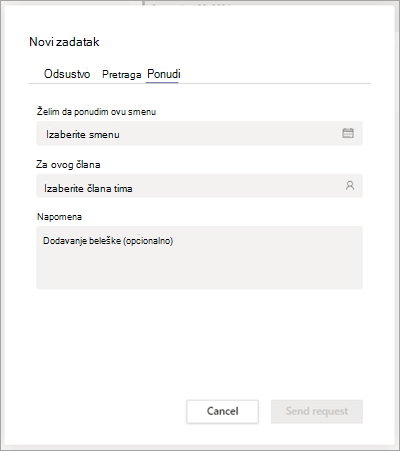Click the 'Izaberite člana tima' placeholder text

click(x=88, y=188)
